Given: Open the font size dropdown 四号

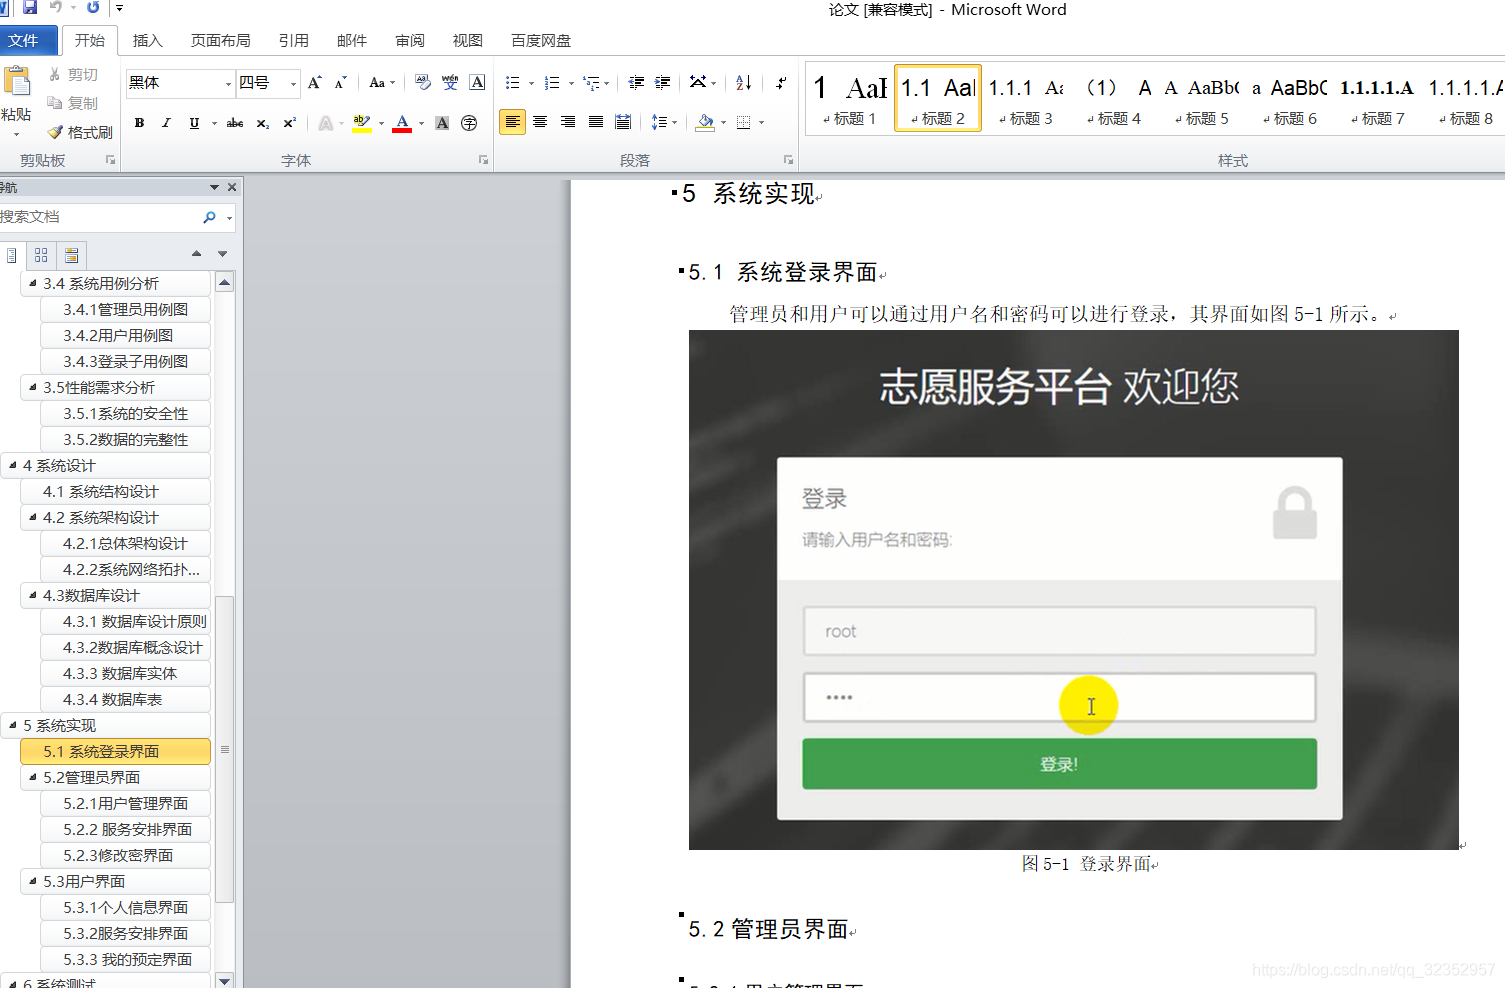Looking at the screenshot, I should [x=293, y=83].
